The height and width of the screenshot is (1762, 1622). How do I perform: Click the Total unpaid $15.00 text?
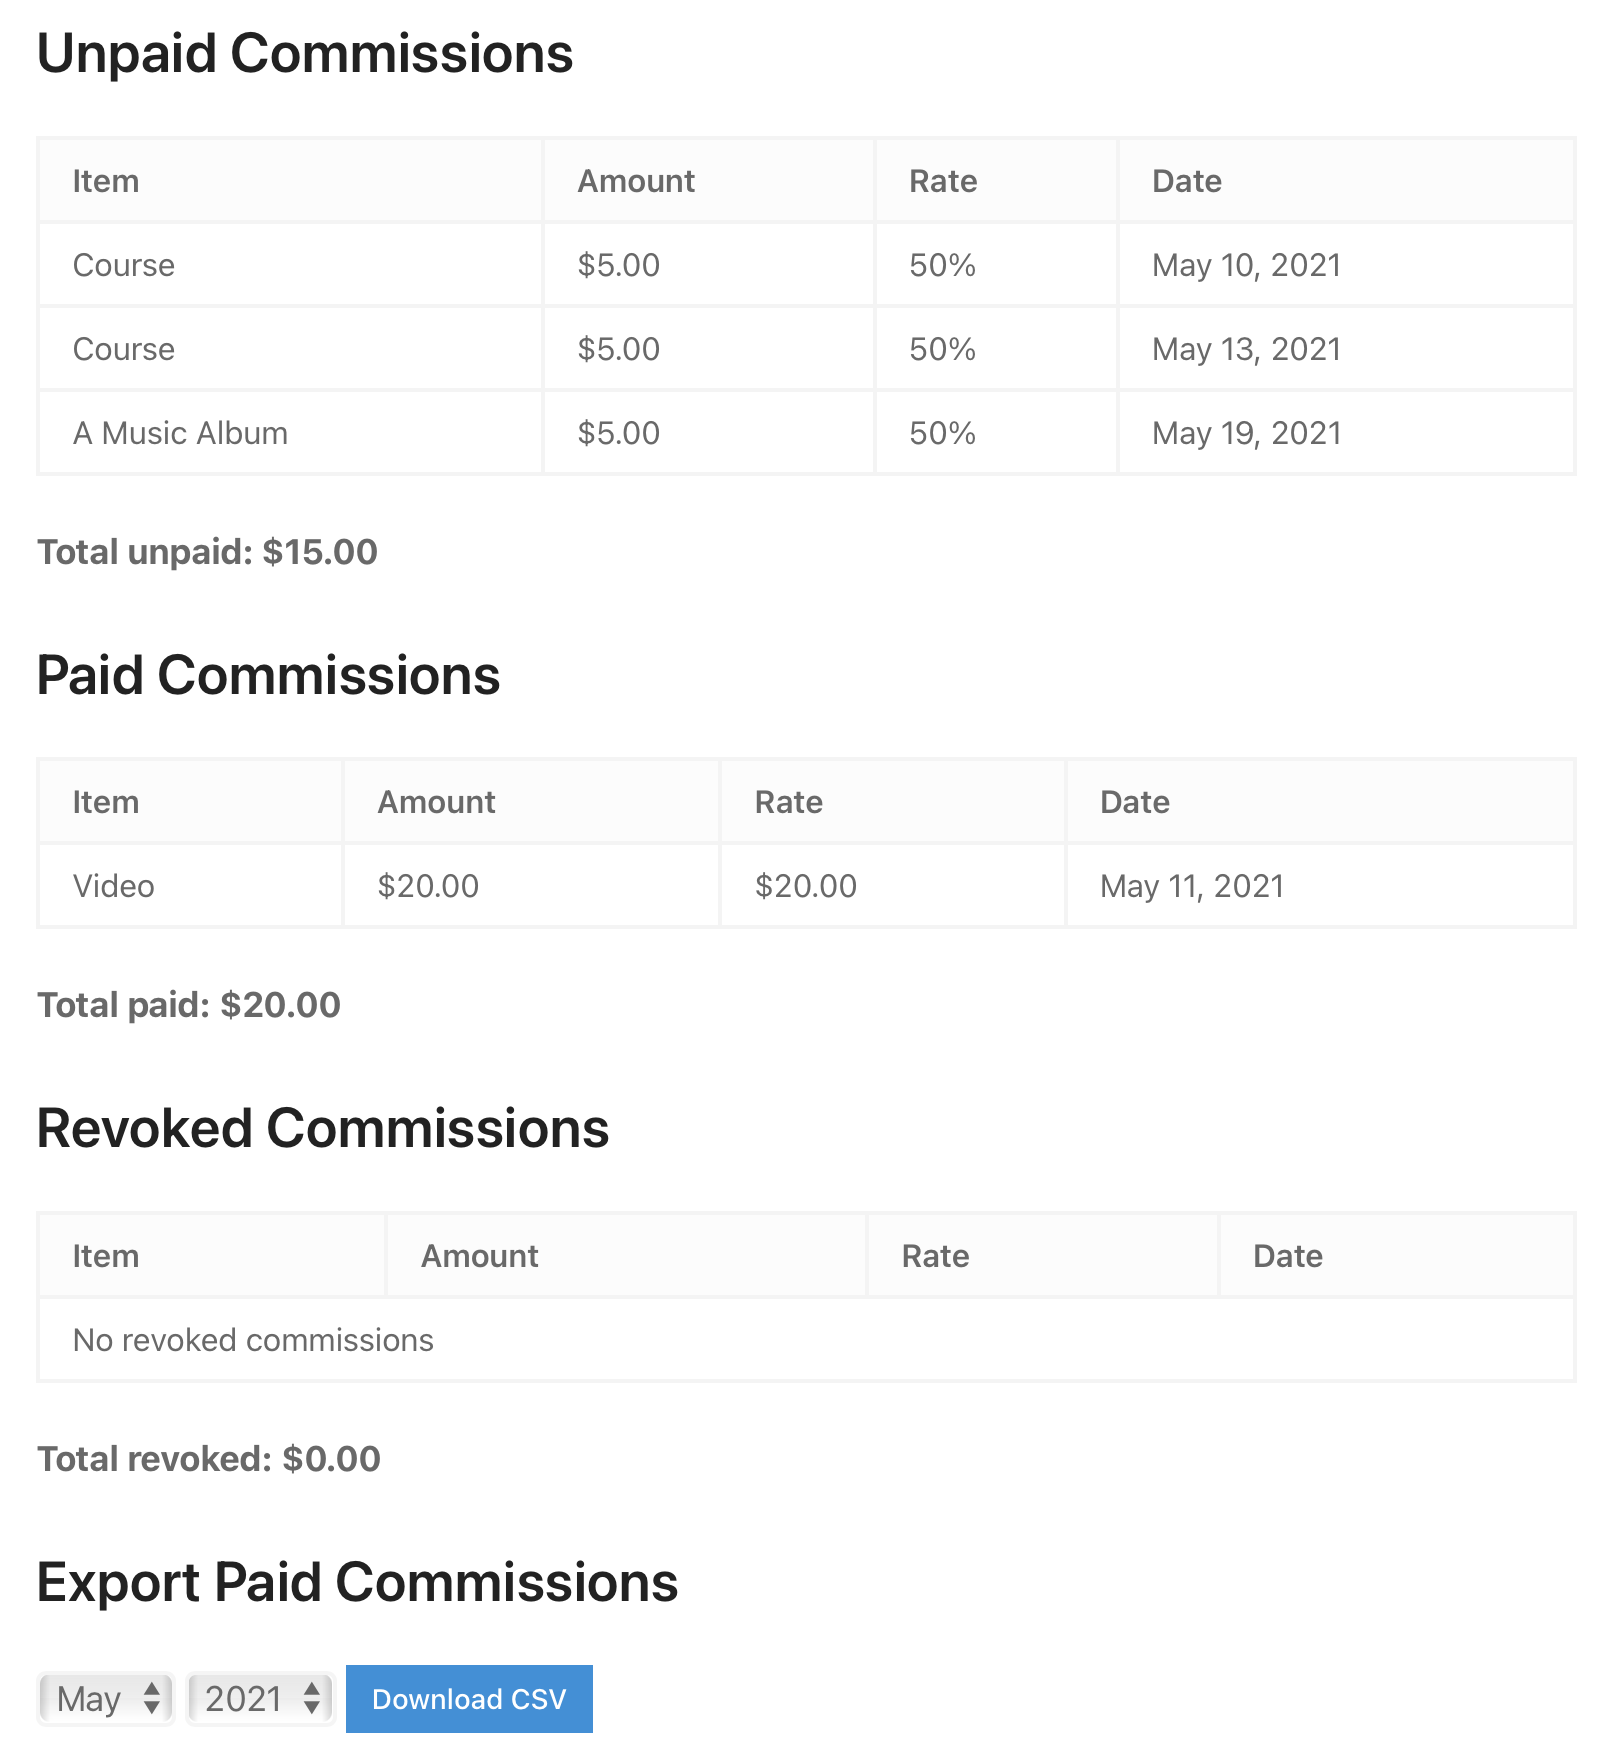pyautogui.click(x=207, y=552)
